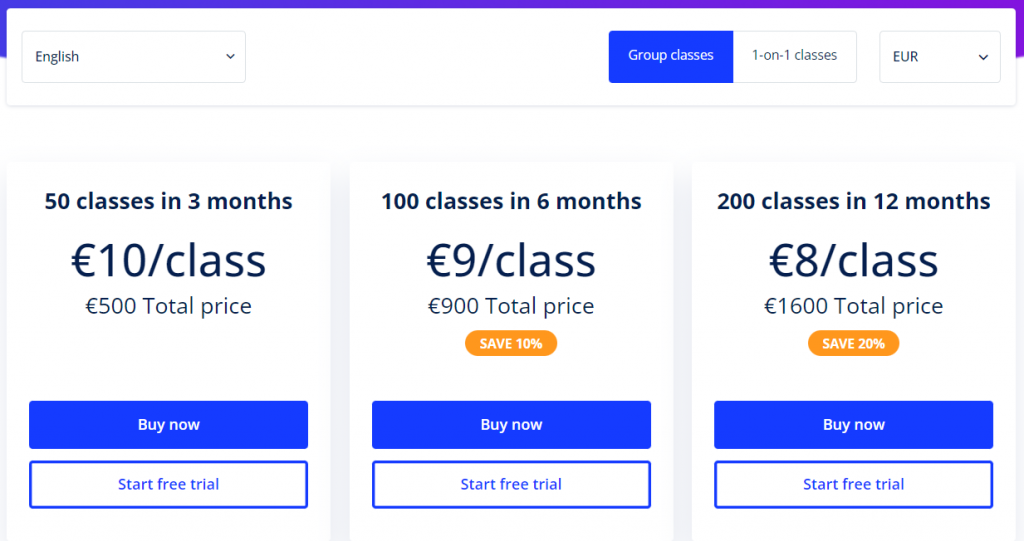
Task: Click the €10/class price text
Action: coord(168,260)
